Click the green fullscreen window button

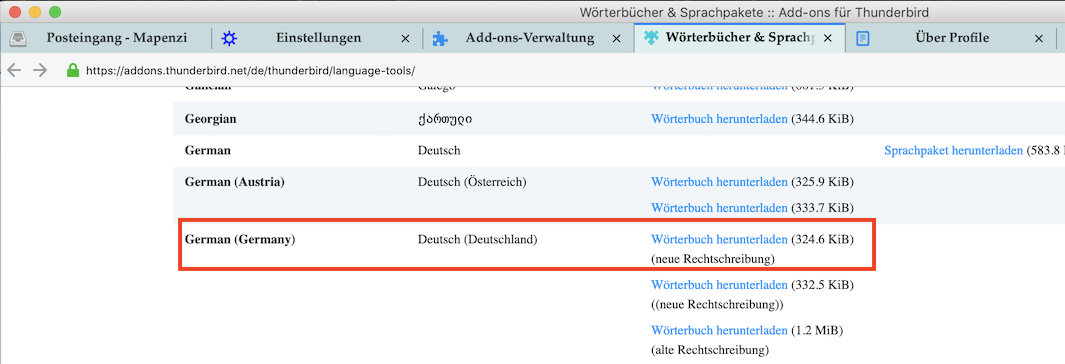tap(55, 12)
